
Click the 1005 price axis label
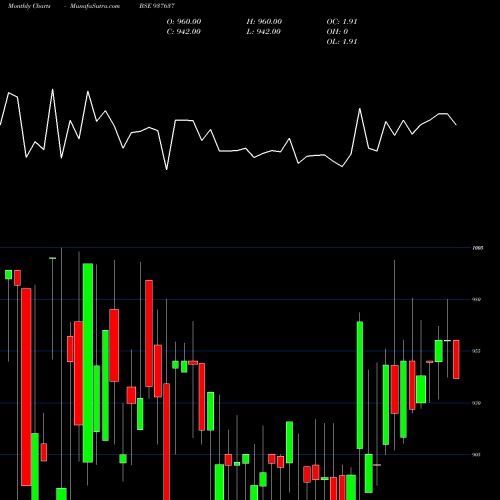pos(478,248)
